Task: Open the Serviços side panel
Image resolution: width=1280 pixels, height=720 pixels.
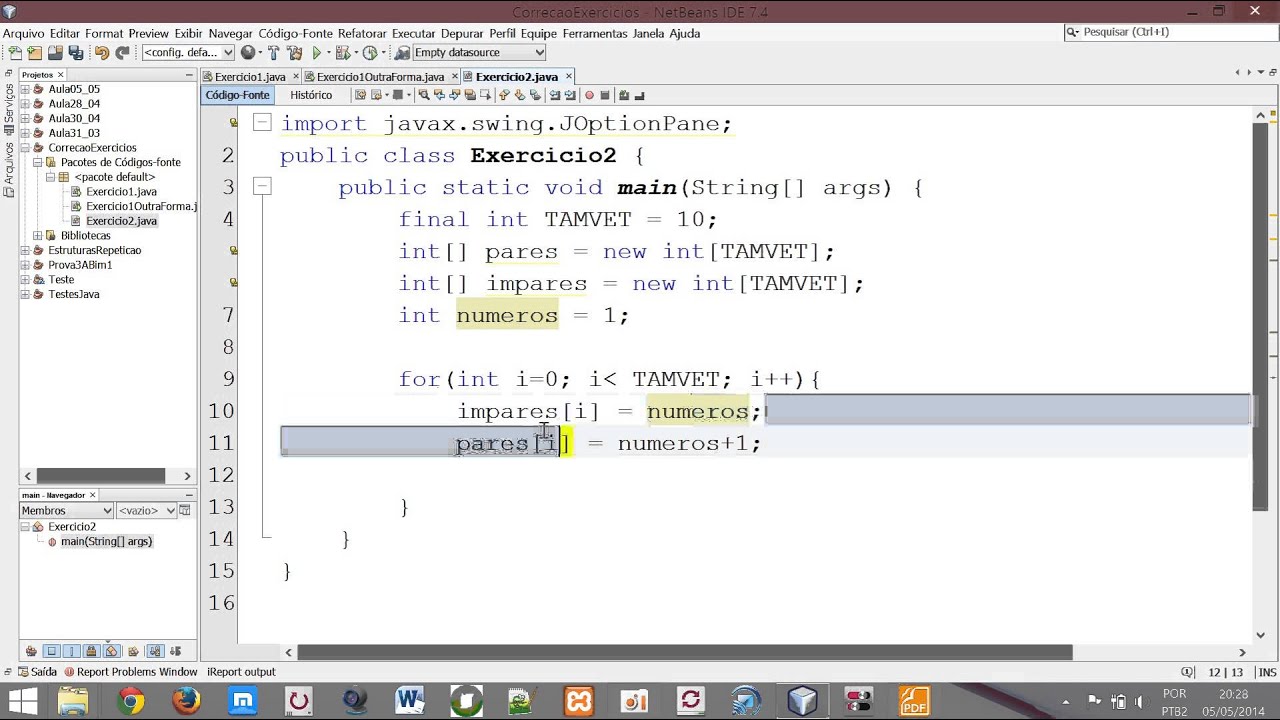Action: pos(9,110)
